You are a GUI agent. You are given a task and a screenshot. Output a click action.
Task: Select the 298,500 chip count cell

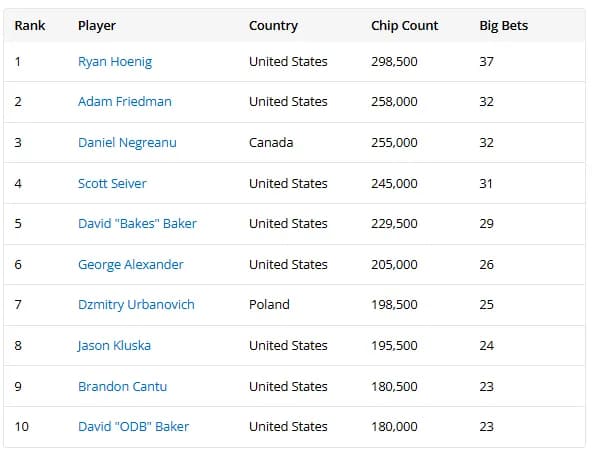[394, 62]
